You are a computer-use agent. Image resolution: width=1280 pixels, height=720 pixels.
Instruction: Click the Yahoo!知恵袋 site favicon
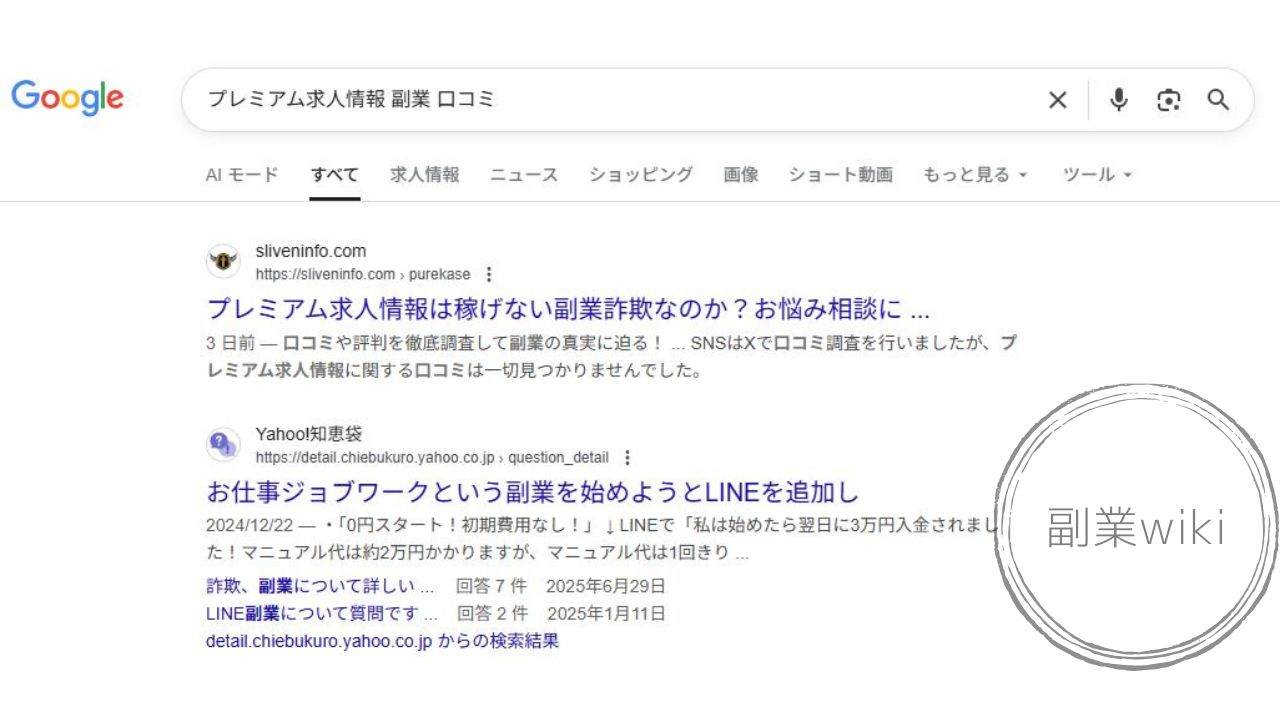(x=223, y=445)
